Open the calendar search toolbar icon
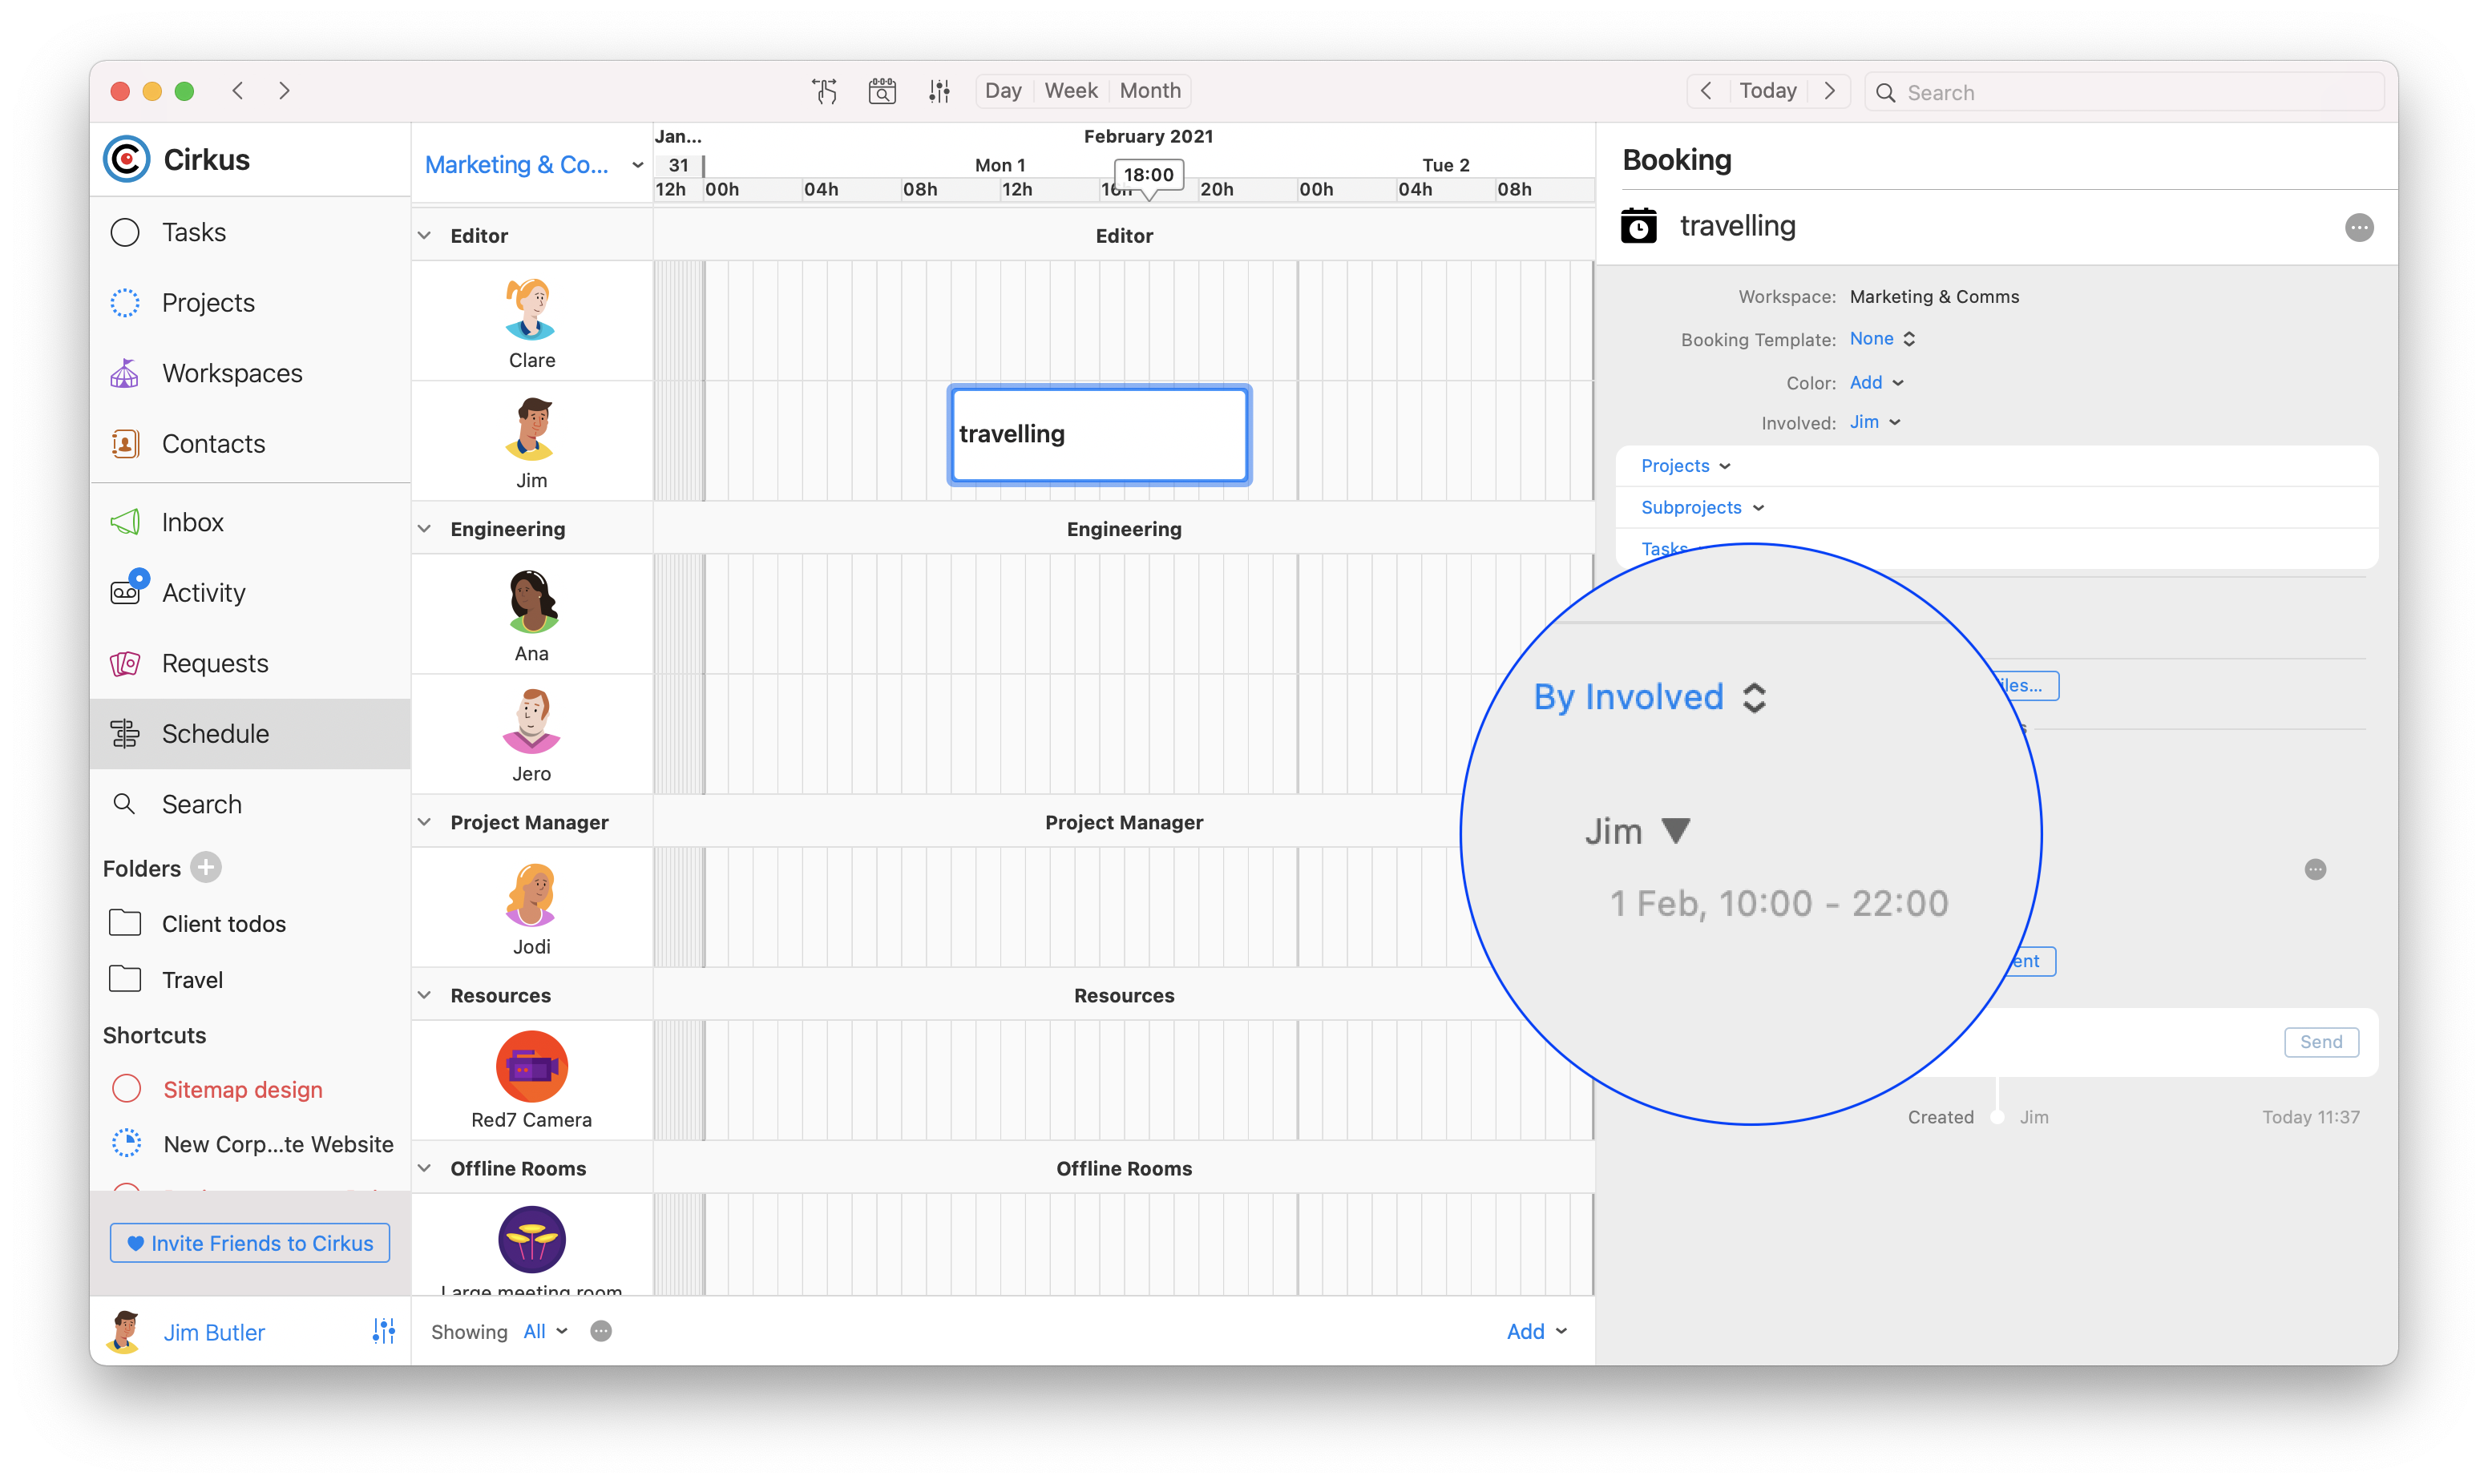Screen dimensions: 2488x1484 click(882, 91)
